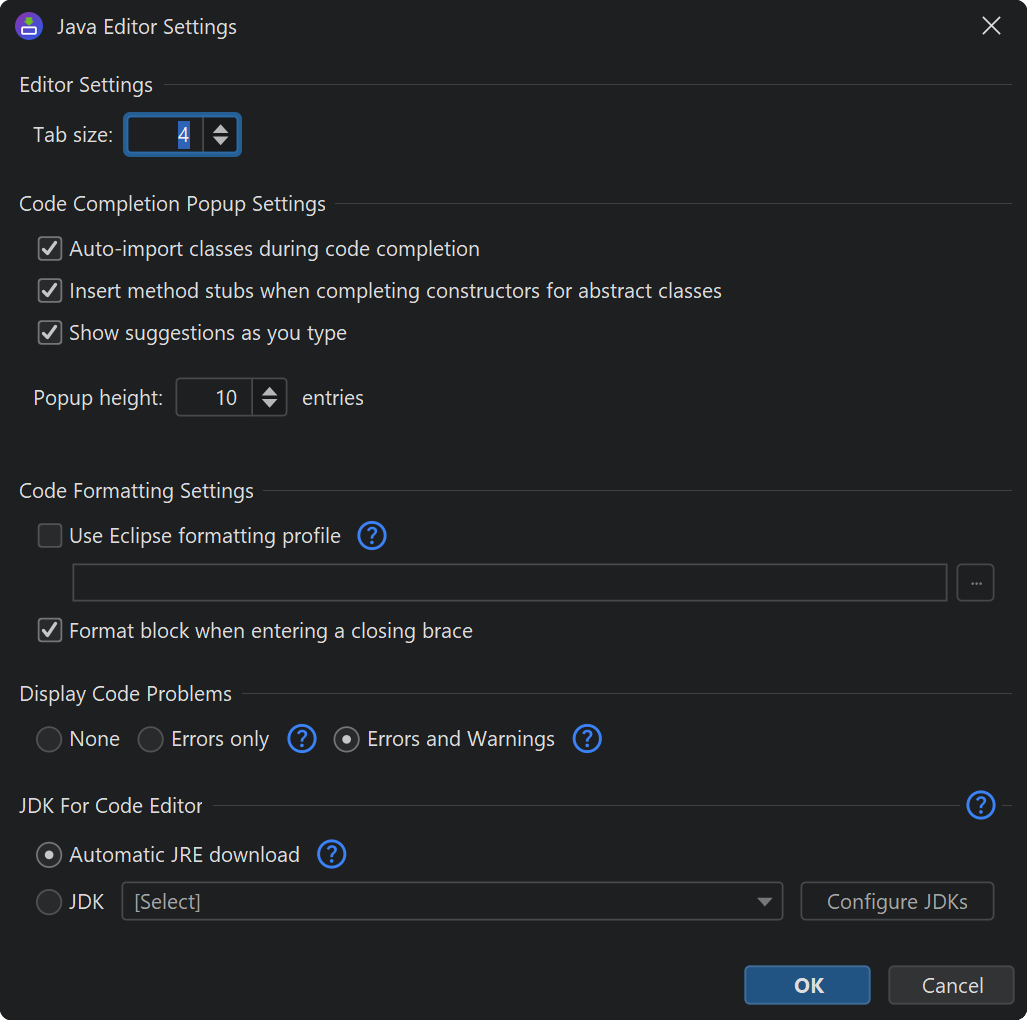Click help icon beside Automatic JRE download
1027x1020 pixels.
point(331,855)
